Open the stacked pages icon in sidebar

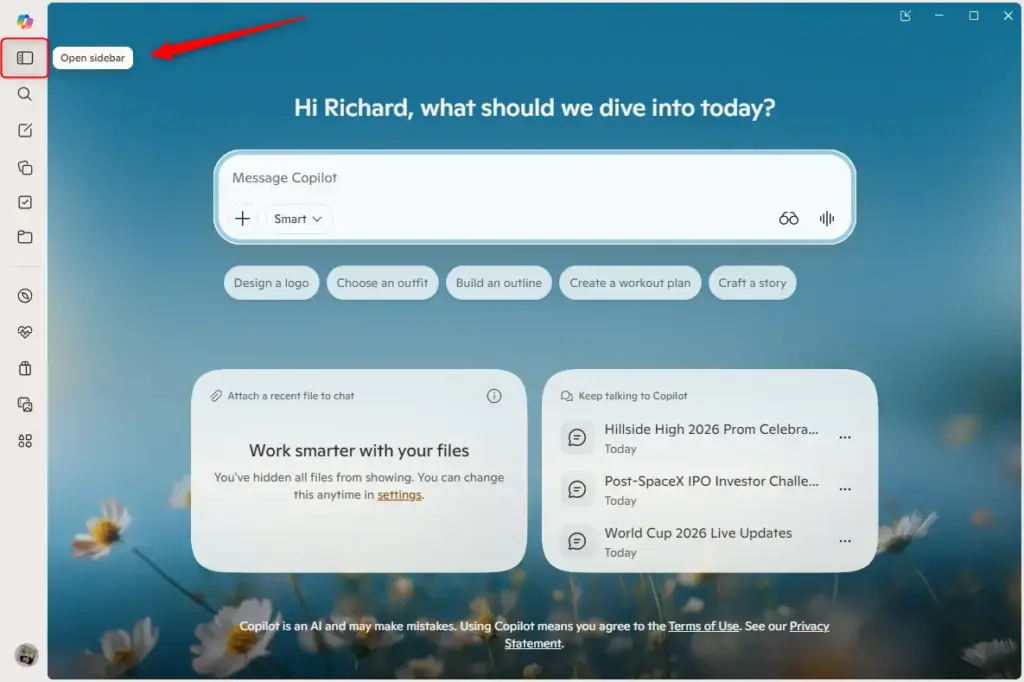point(25,167)
